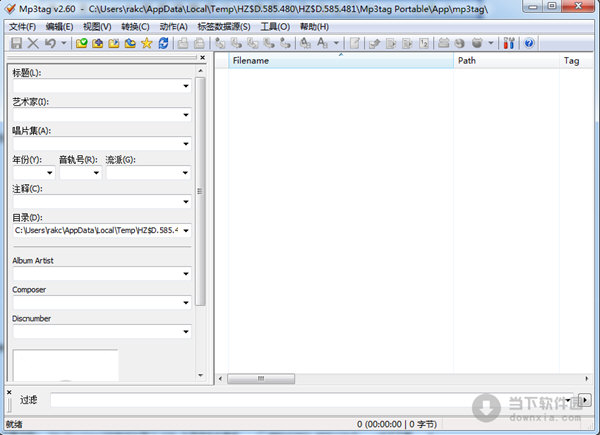Viewport: 600px width, 435px height.
Task: Expand the Discnumber dropdown
Action: click(x=186, y=331)
